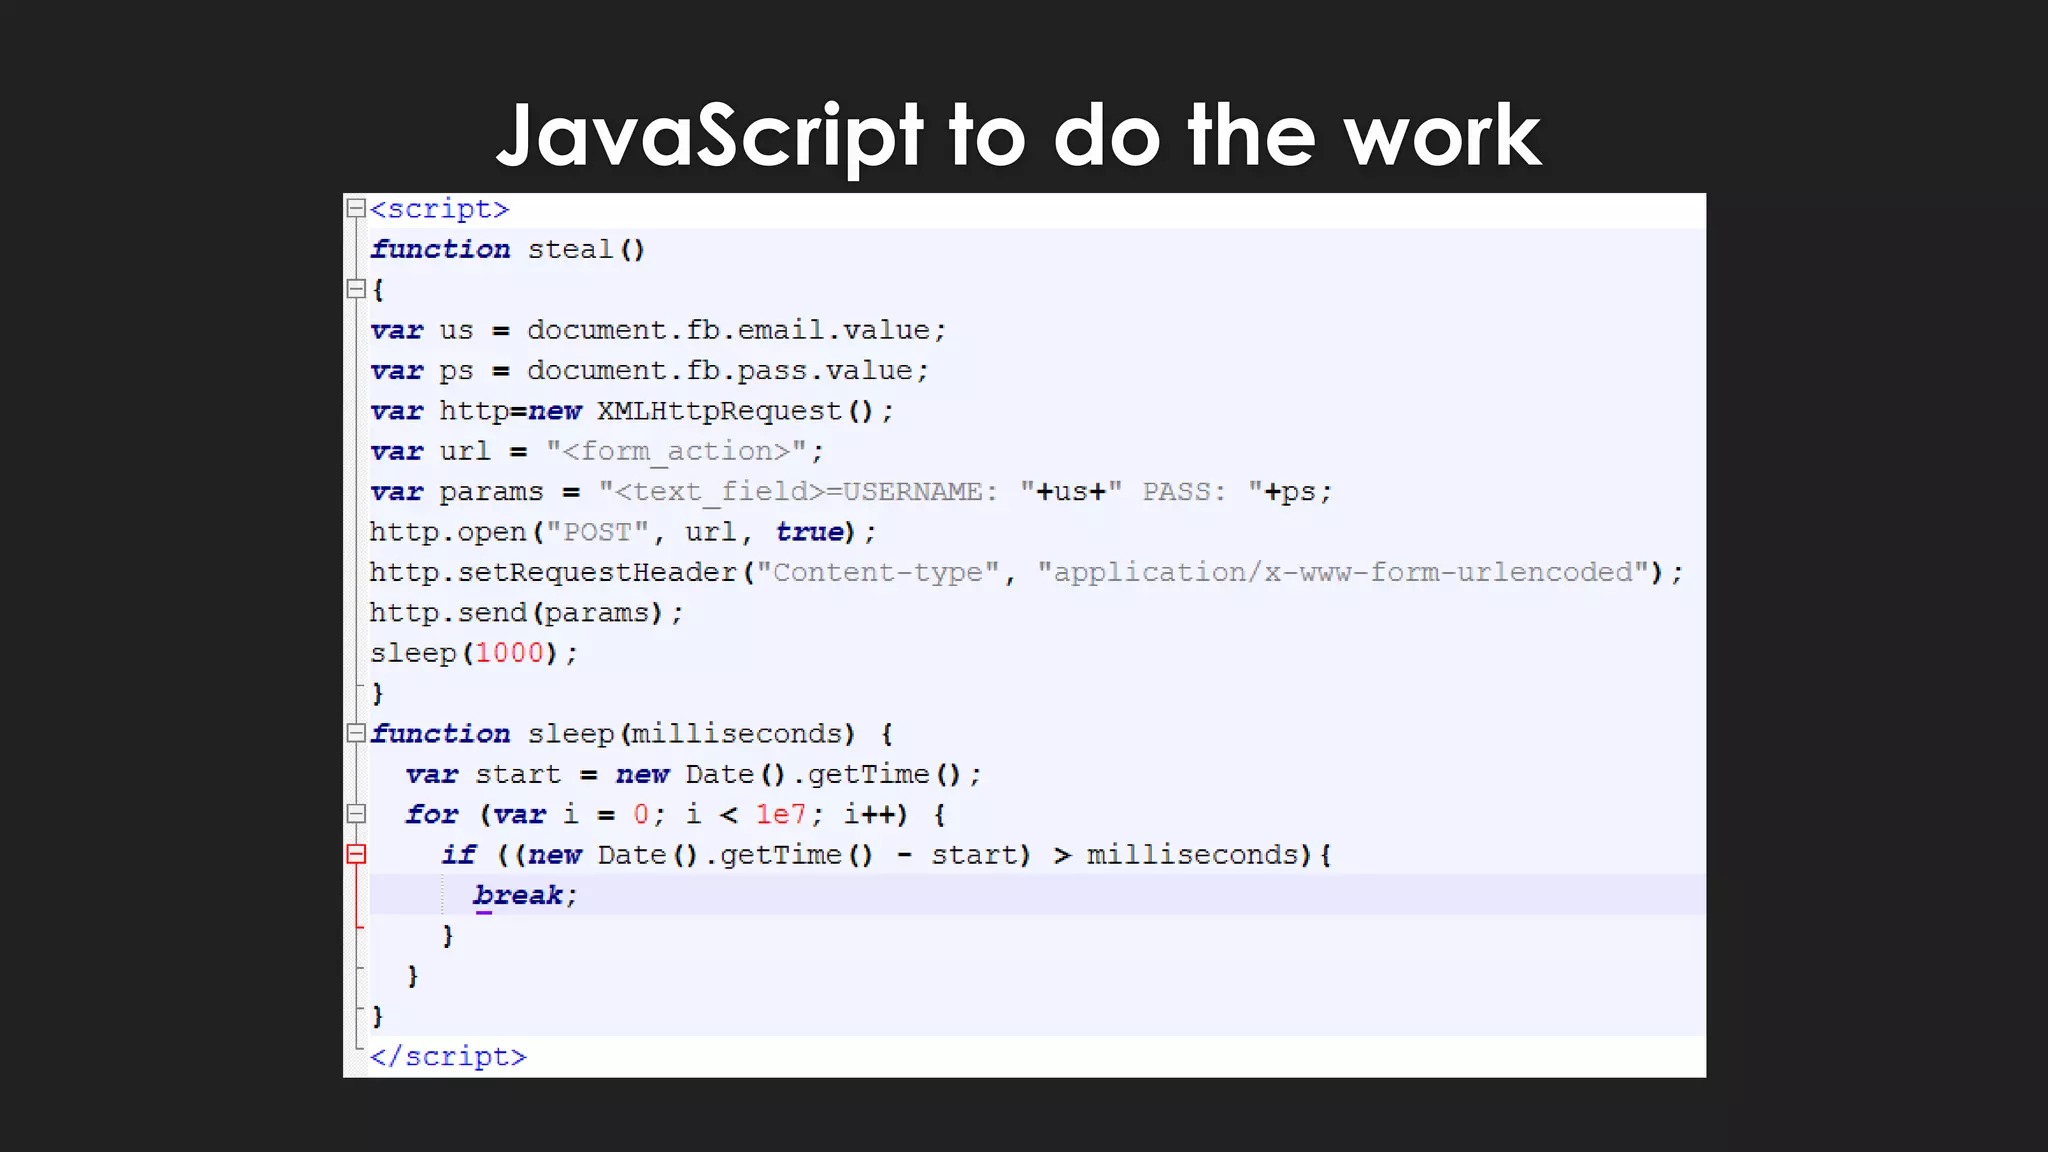Click the 'var us = document.fb.email.value;' line
Screen dimensions: 2048x1152
[x=658, y=330]
